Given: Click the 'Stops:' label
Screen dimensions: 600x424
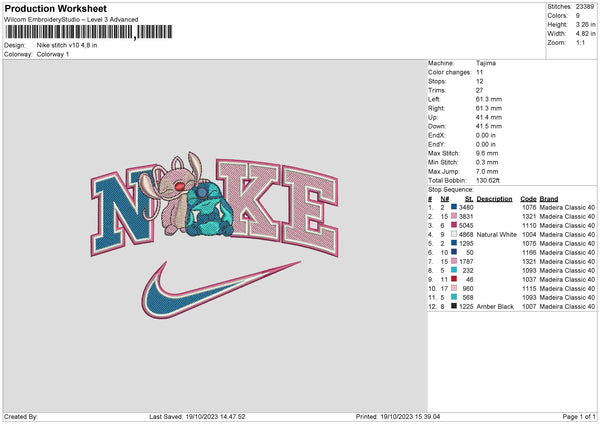Looking at the screenshot, I should coord(437,82).
